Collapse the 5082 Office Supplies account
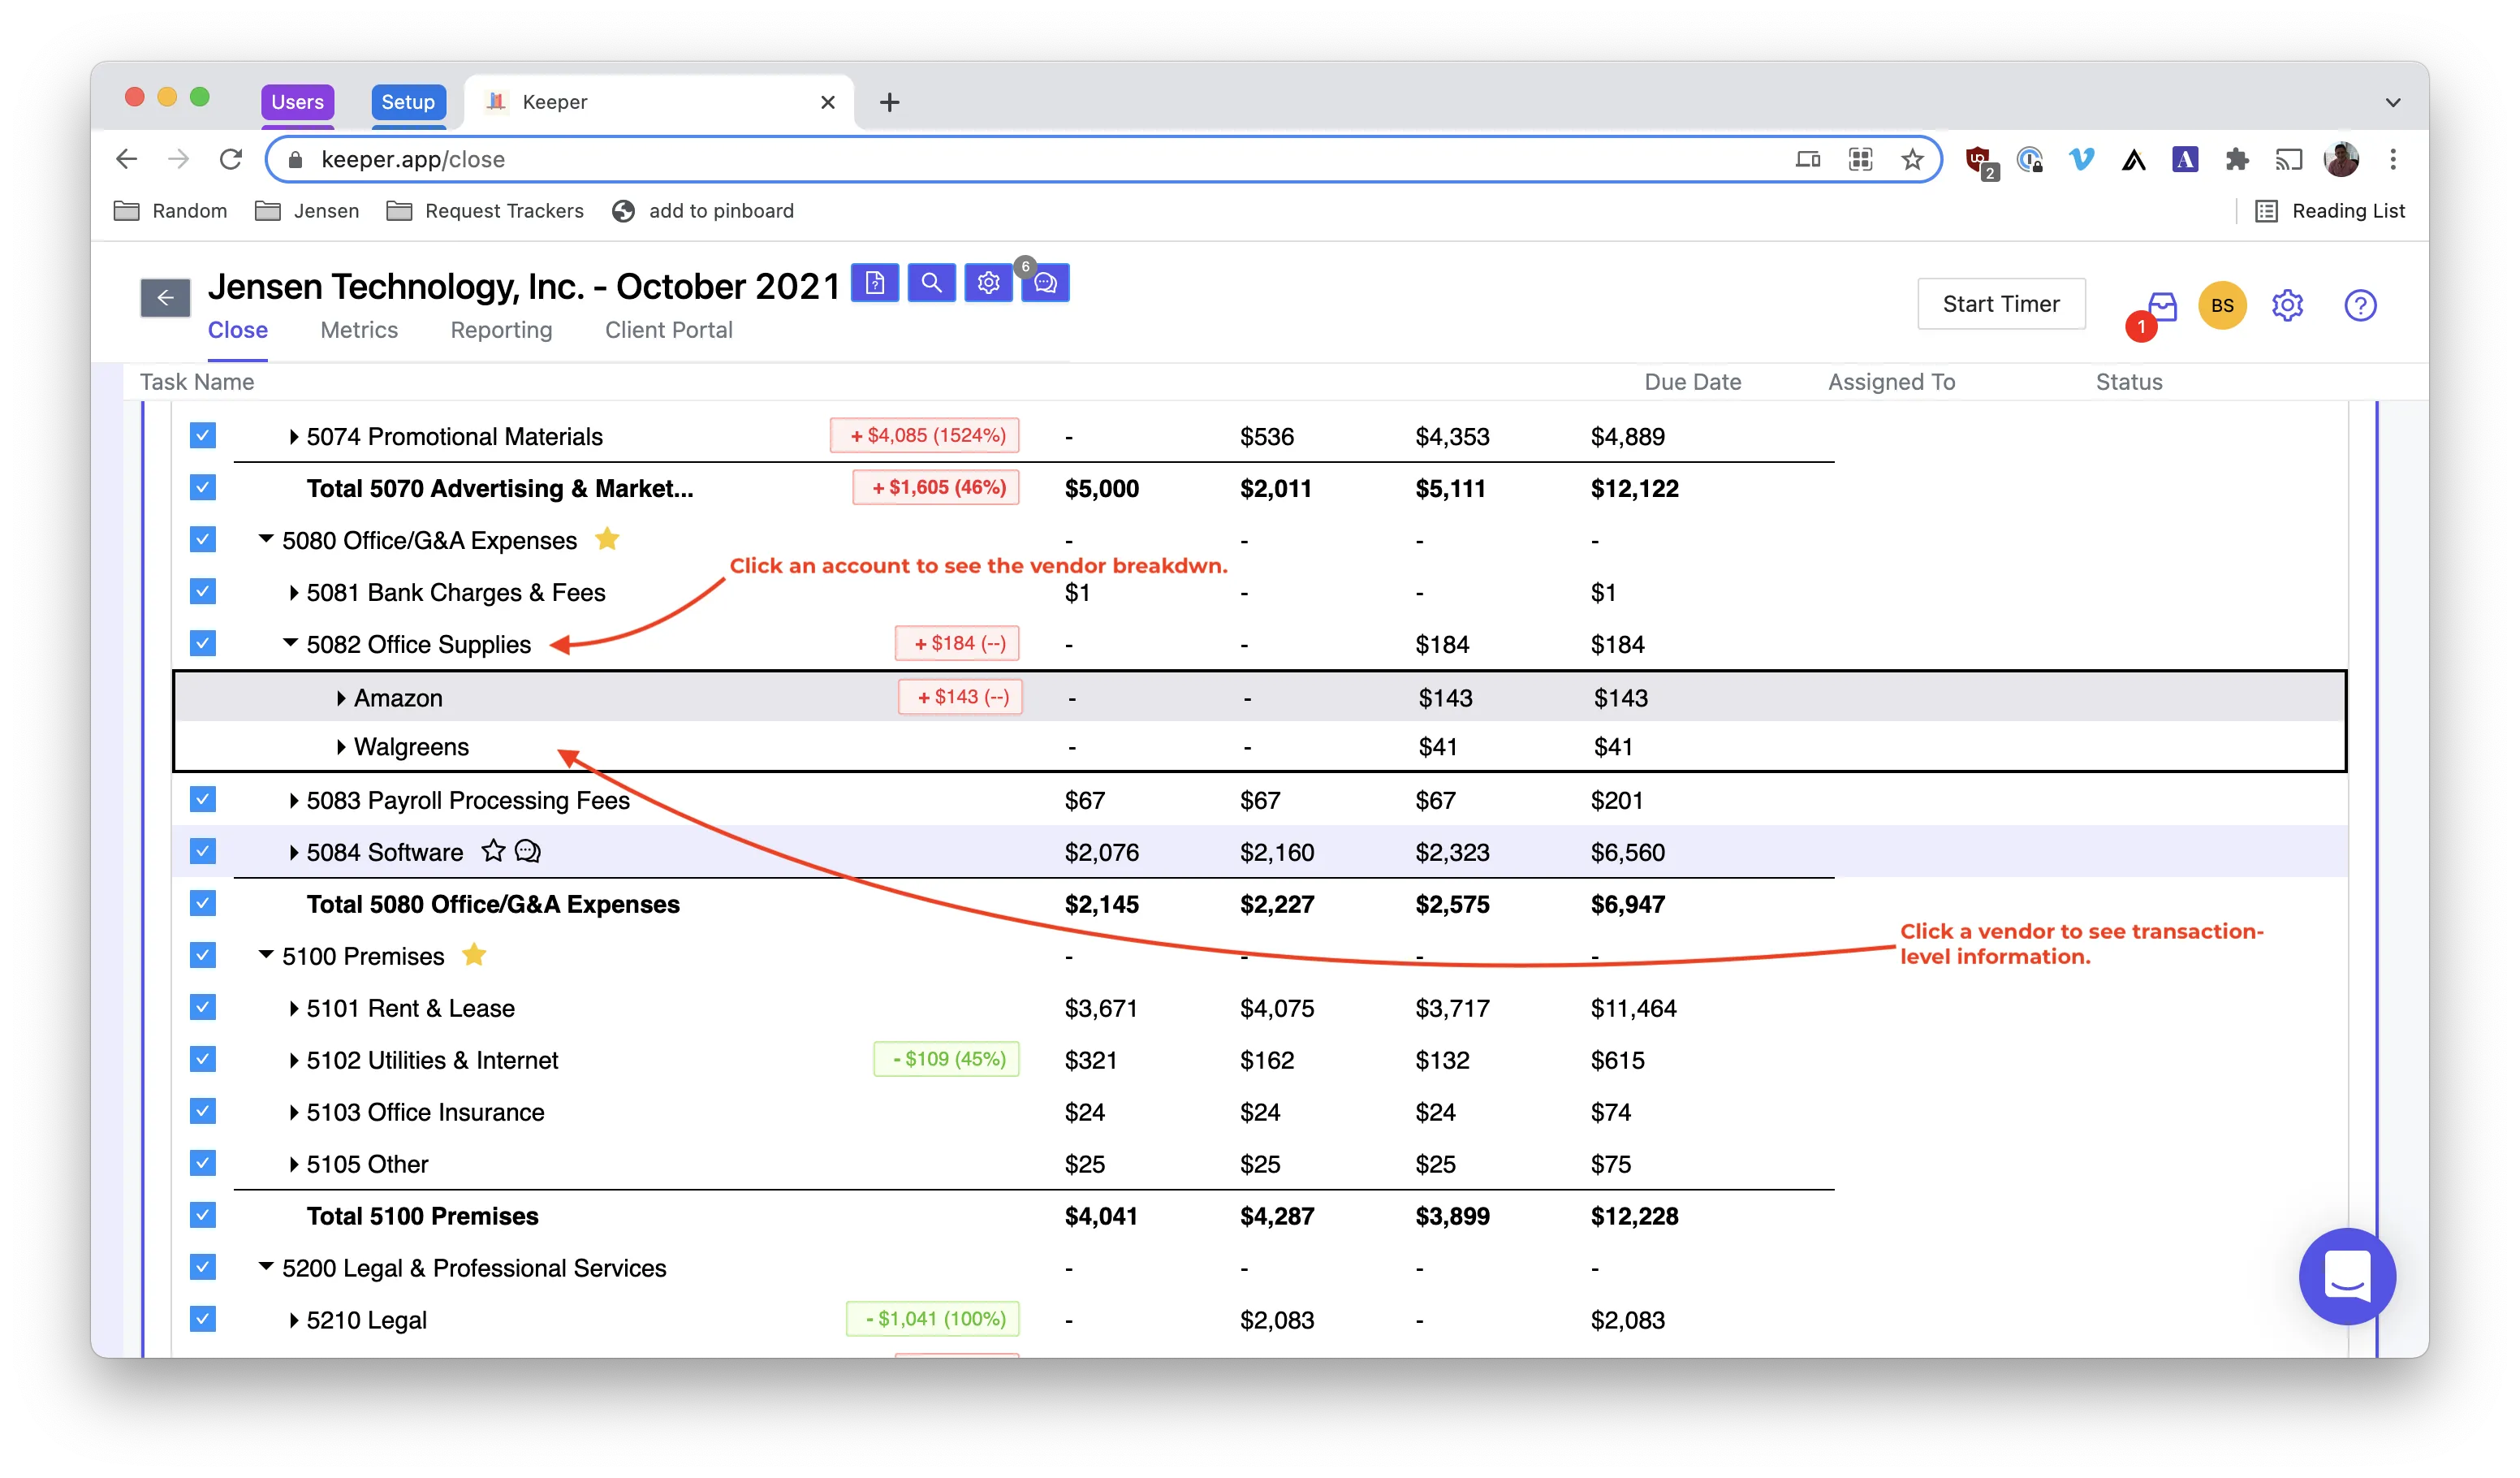Viewport: 2520px width, 1478px height. pyautogui.click(x=290, y=643)
